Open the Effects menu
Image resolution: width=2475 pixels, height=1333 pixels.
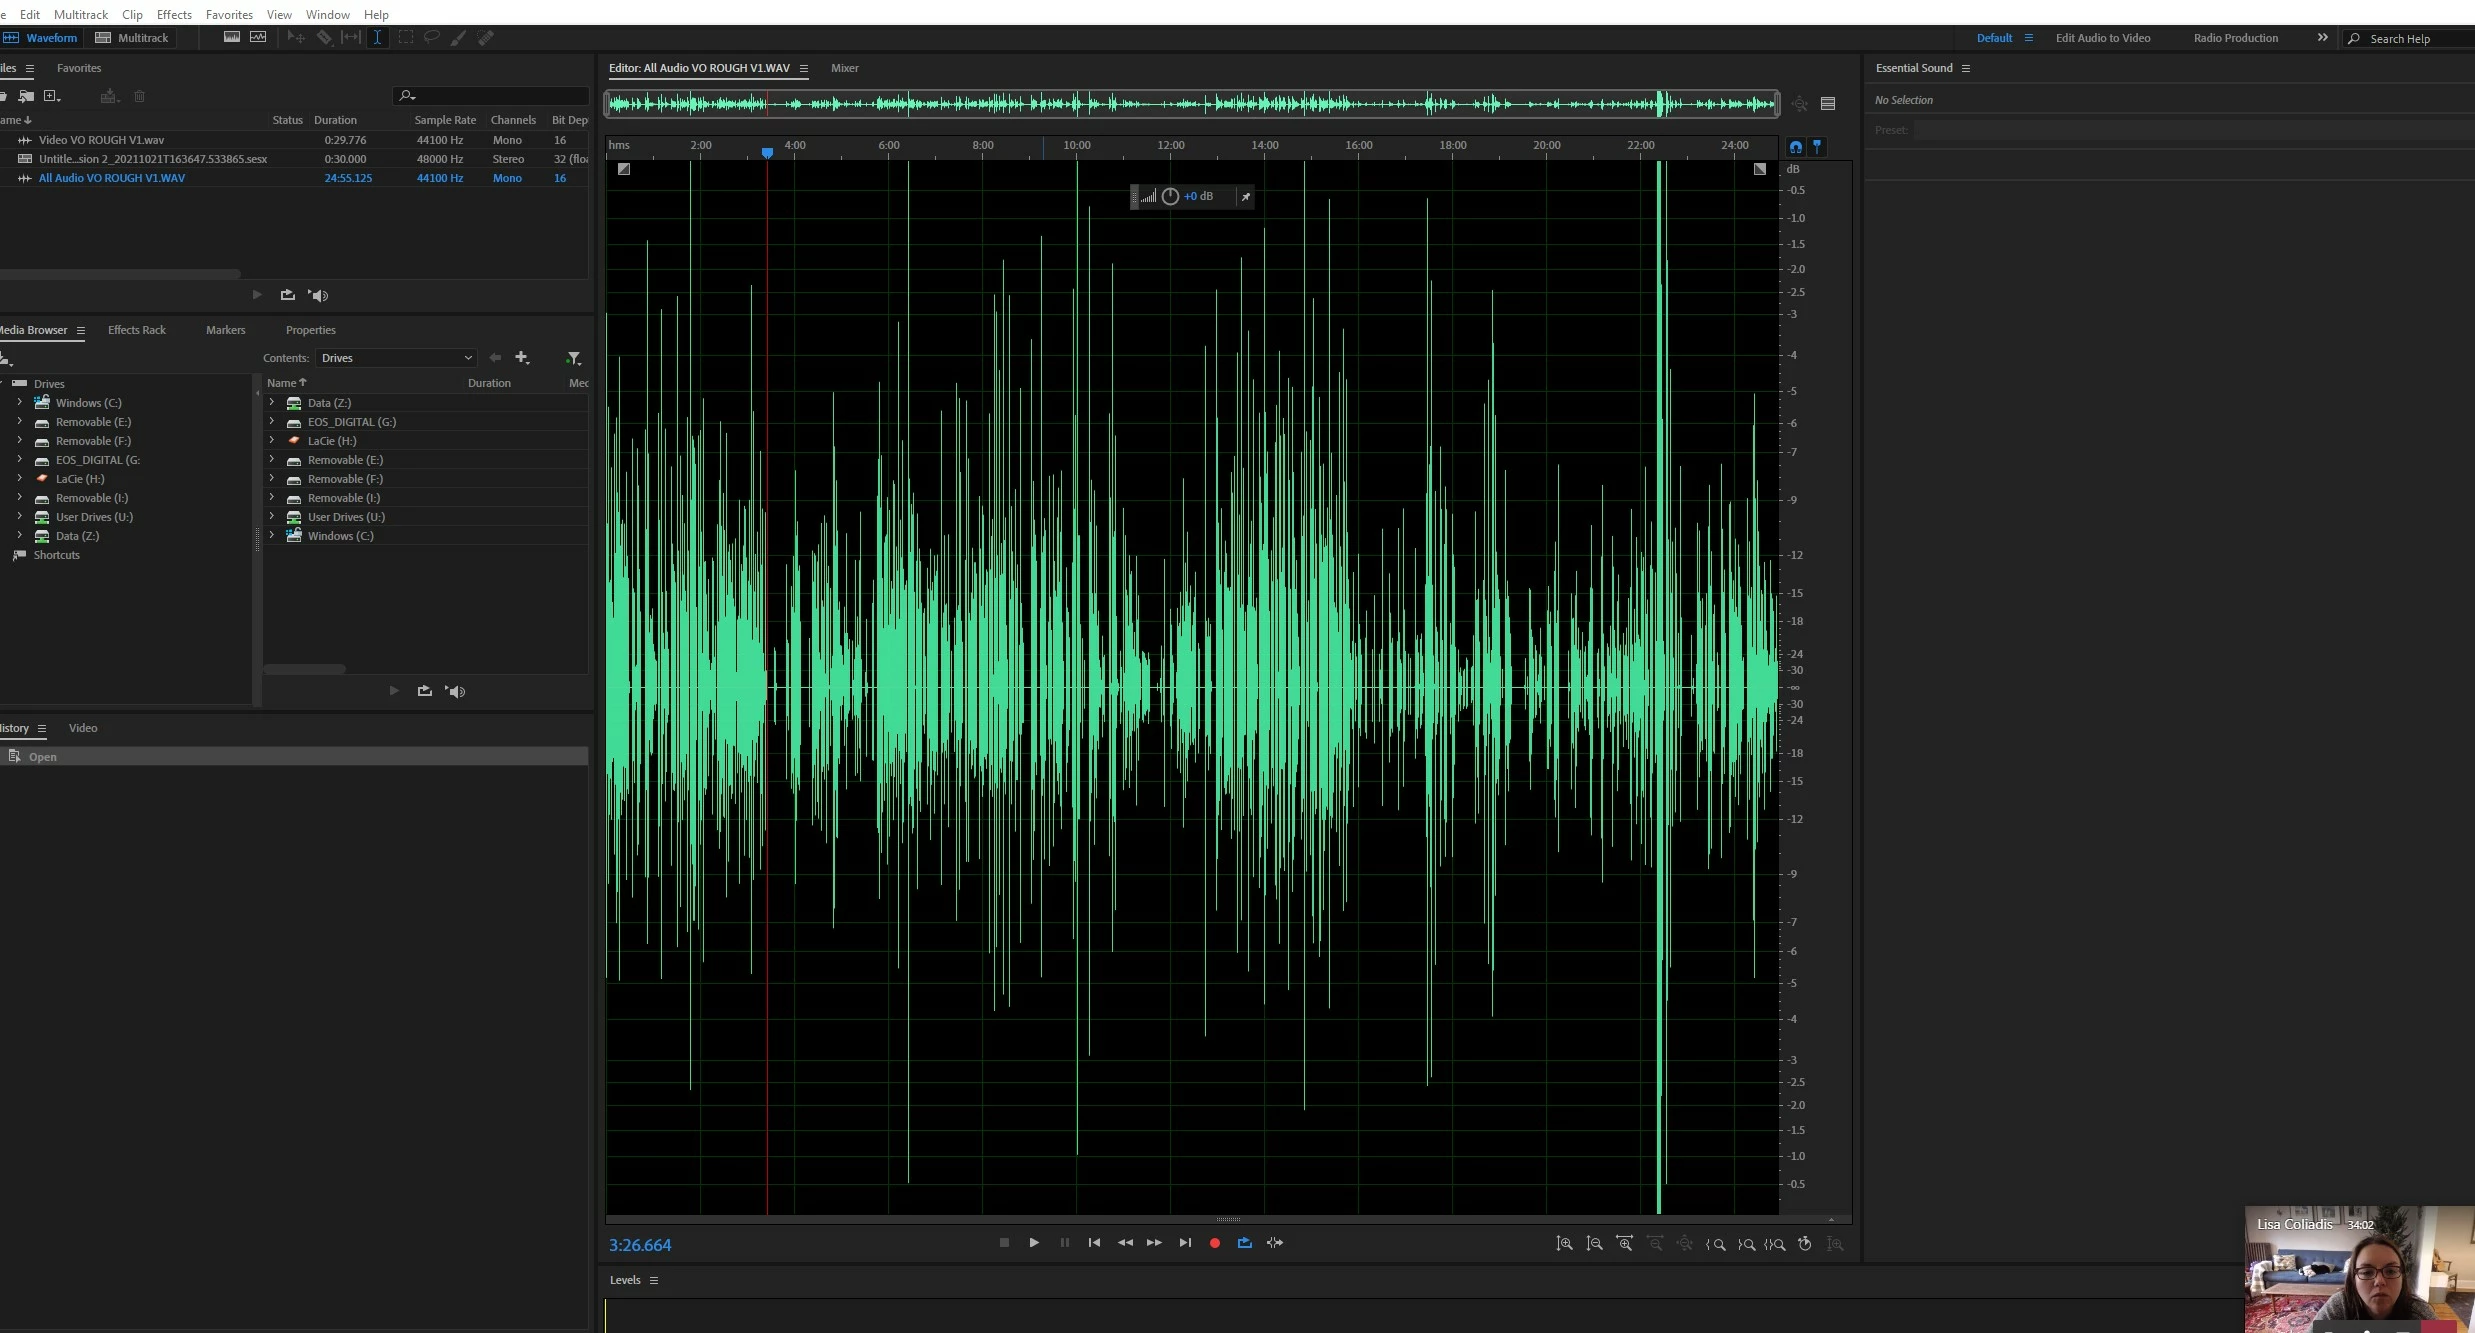click(x=174, y=14)
